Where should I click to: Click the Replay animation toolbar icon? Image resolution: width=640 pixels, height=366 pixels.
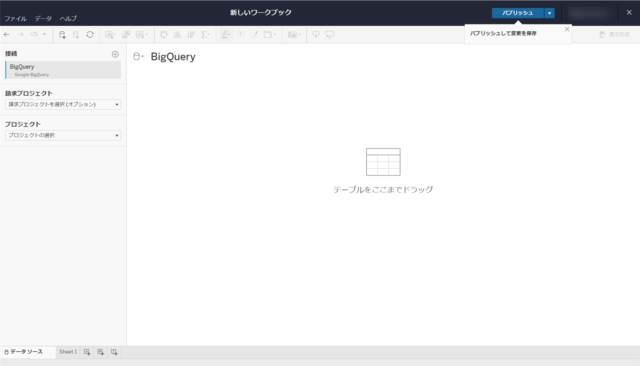coord(34,35)
